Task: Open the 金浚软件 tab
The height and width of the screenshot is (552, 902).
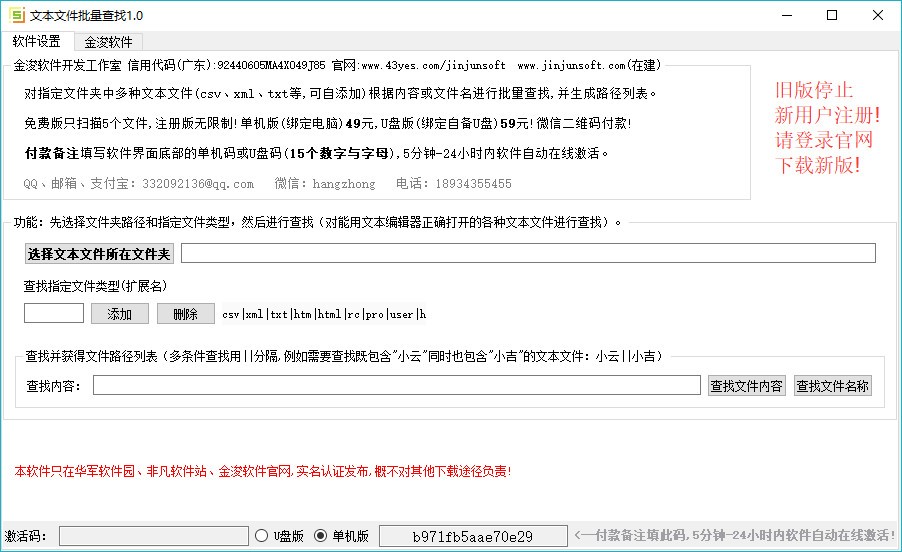Action: pos(108,42)
